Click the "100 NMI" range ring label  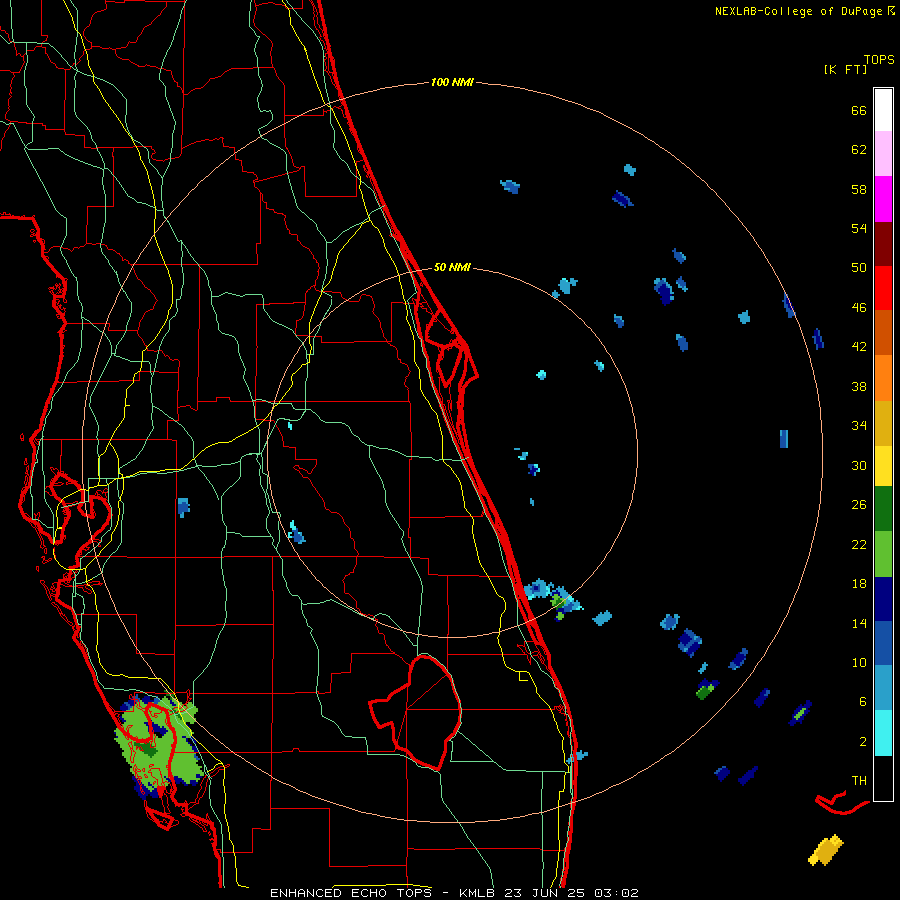click(452, 82)
